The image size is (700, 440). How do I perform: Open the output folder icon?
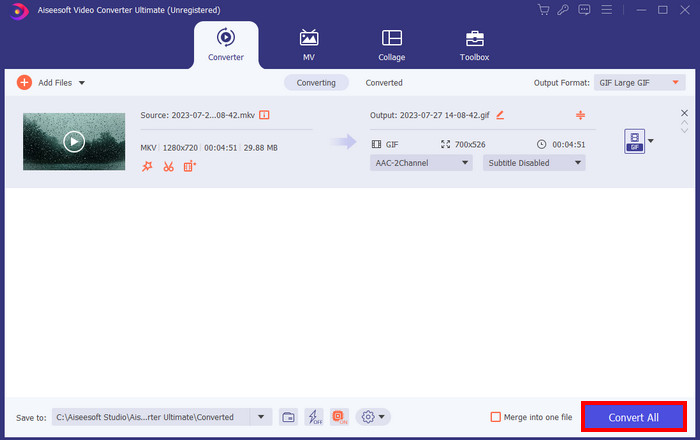point(288,417)
